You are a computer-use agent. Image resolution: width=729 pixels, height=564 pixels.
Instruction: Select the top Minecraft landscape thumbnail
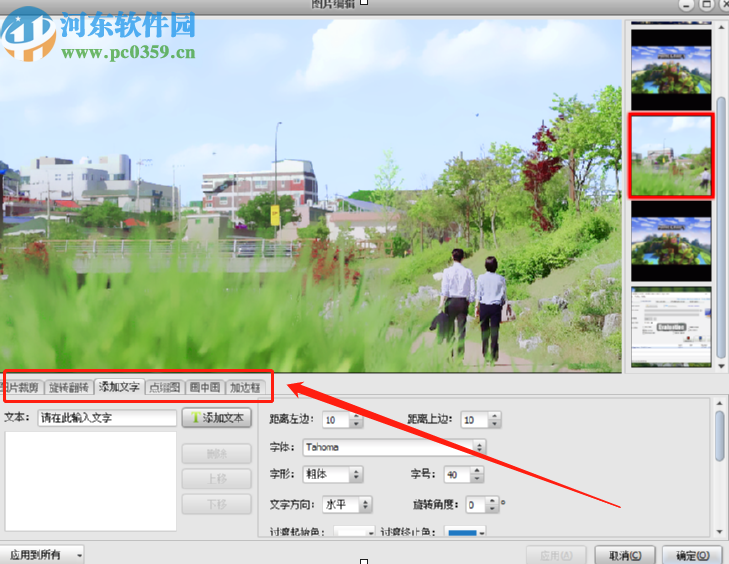[671, 70]
